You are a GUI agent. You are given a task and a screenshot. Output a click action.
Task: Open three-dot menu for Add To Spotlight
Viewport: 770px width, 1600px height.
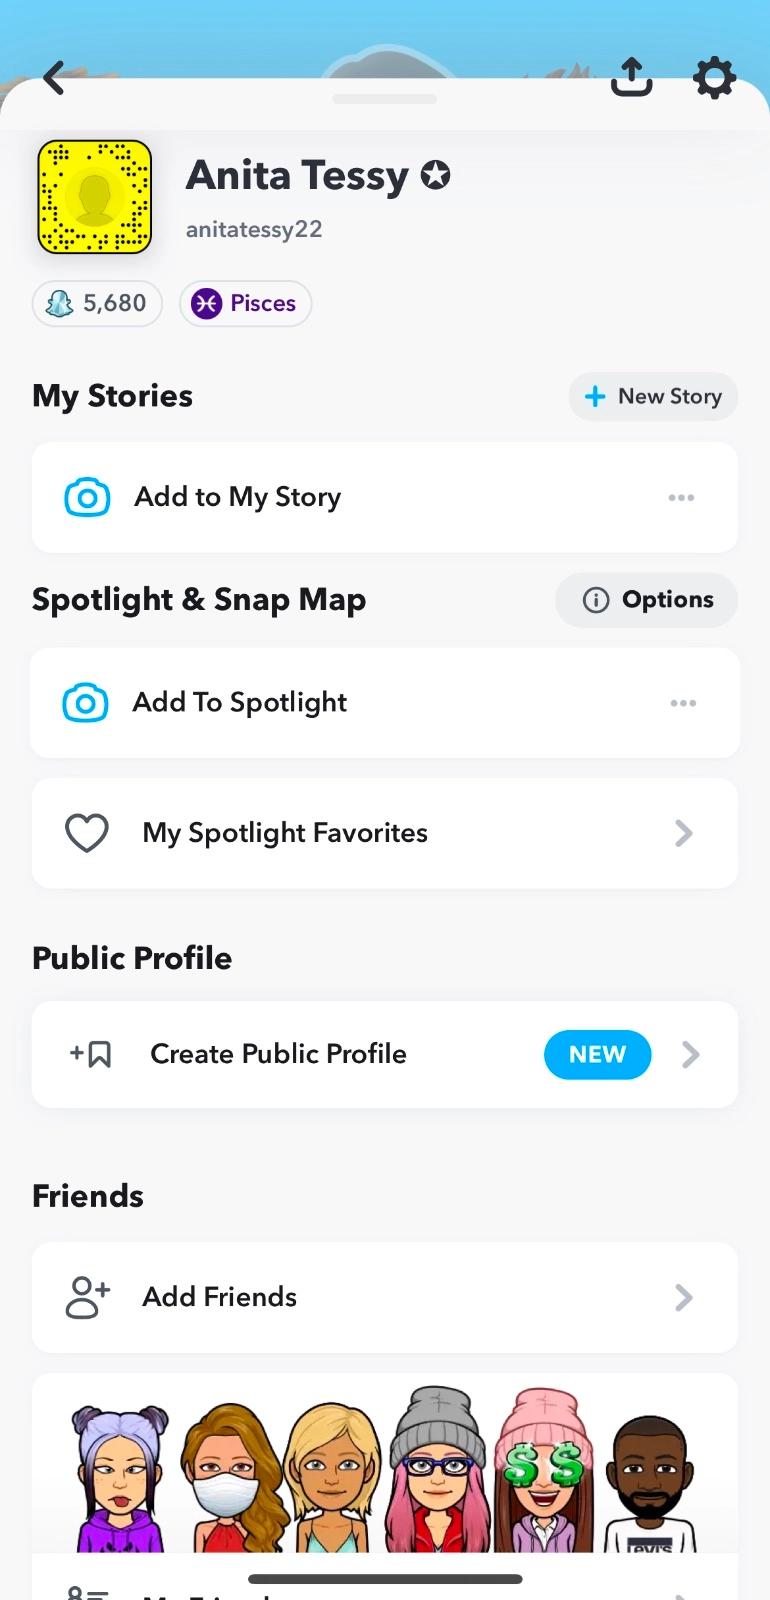(x=683, y=703)
